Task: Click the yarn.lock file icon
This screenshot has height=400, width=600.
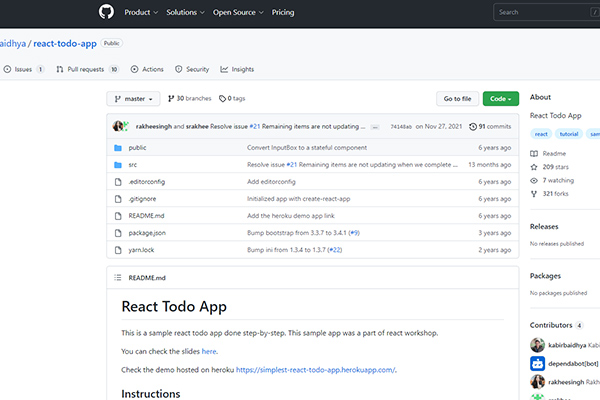Action: (118, 250)
